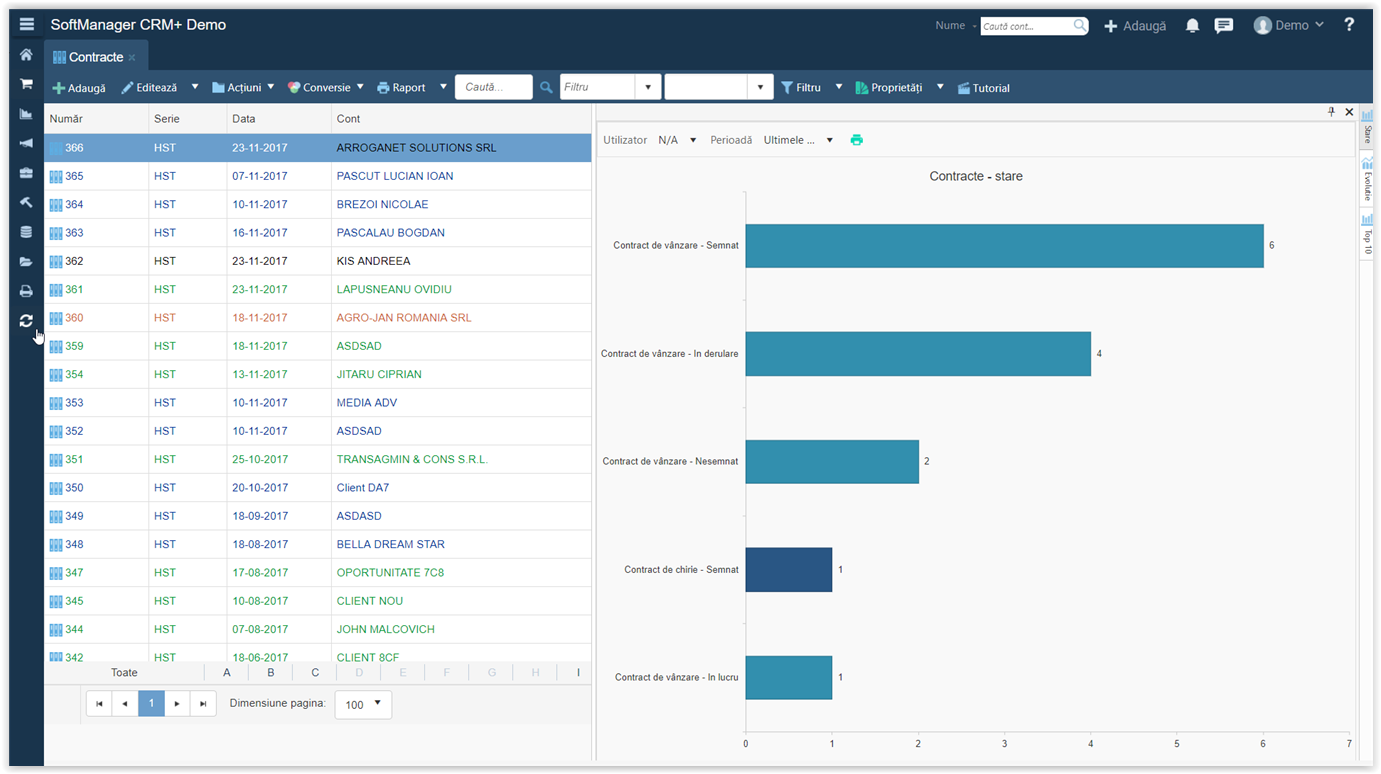Open the Top 10 vertical chart tab
Viewport: 1381px width, 774px height.
[1367, 234]
